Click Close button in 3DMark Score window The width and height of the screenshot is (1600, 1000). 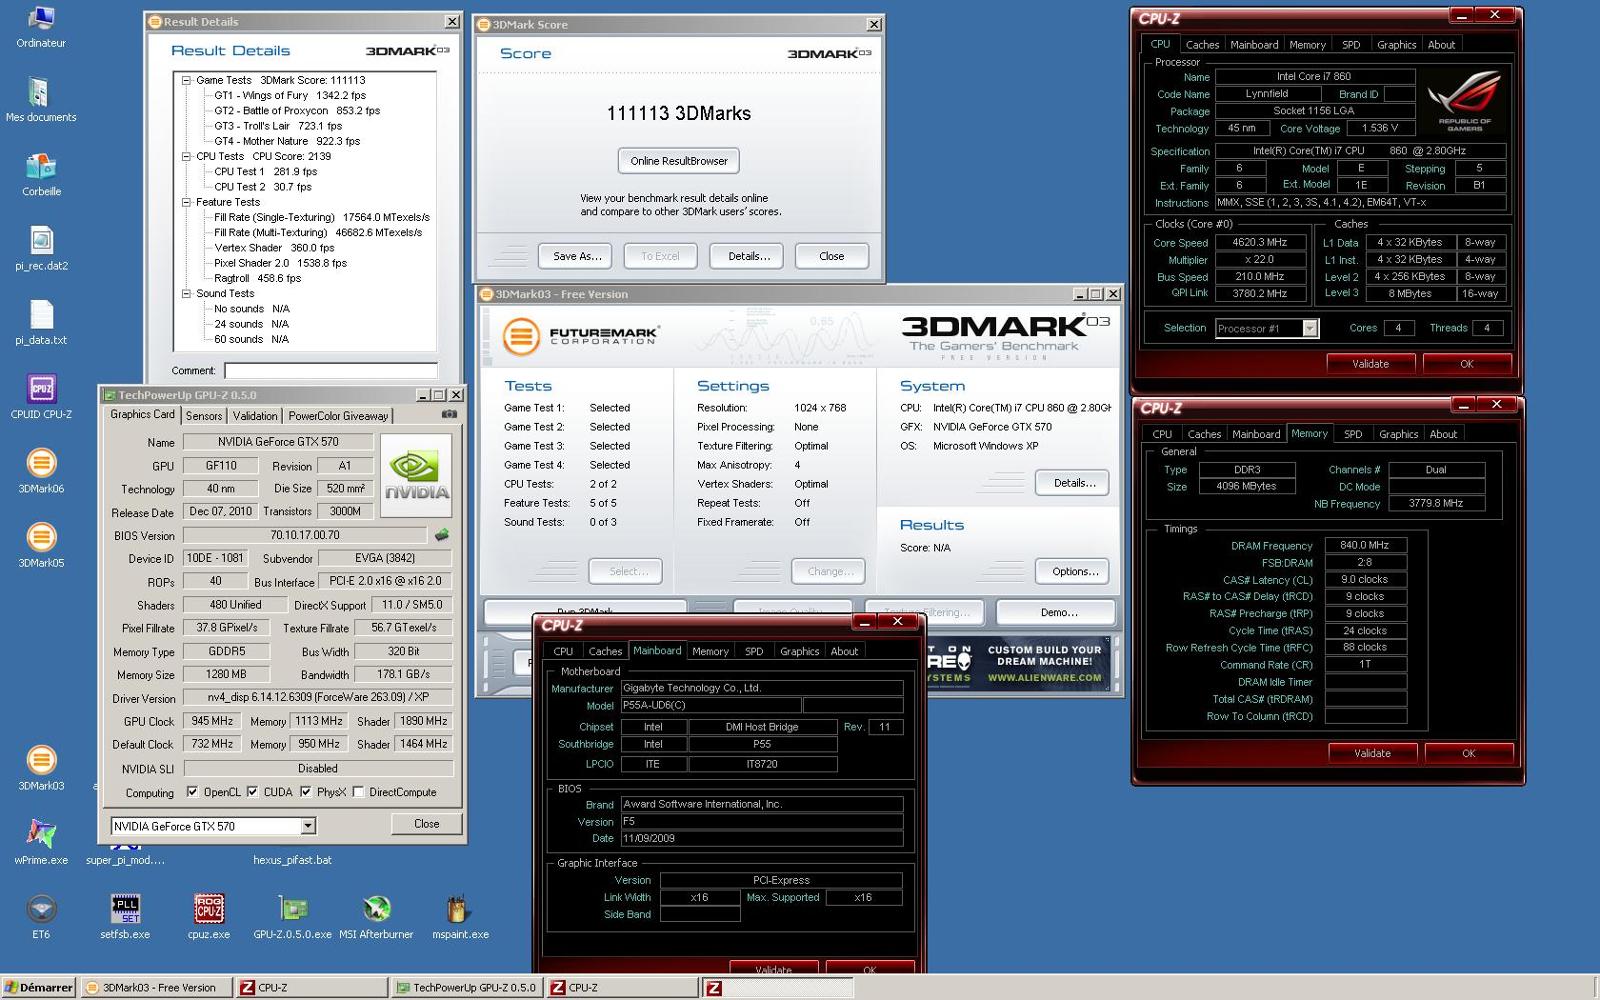[x=831, y=256]
